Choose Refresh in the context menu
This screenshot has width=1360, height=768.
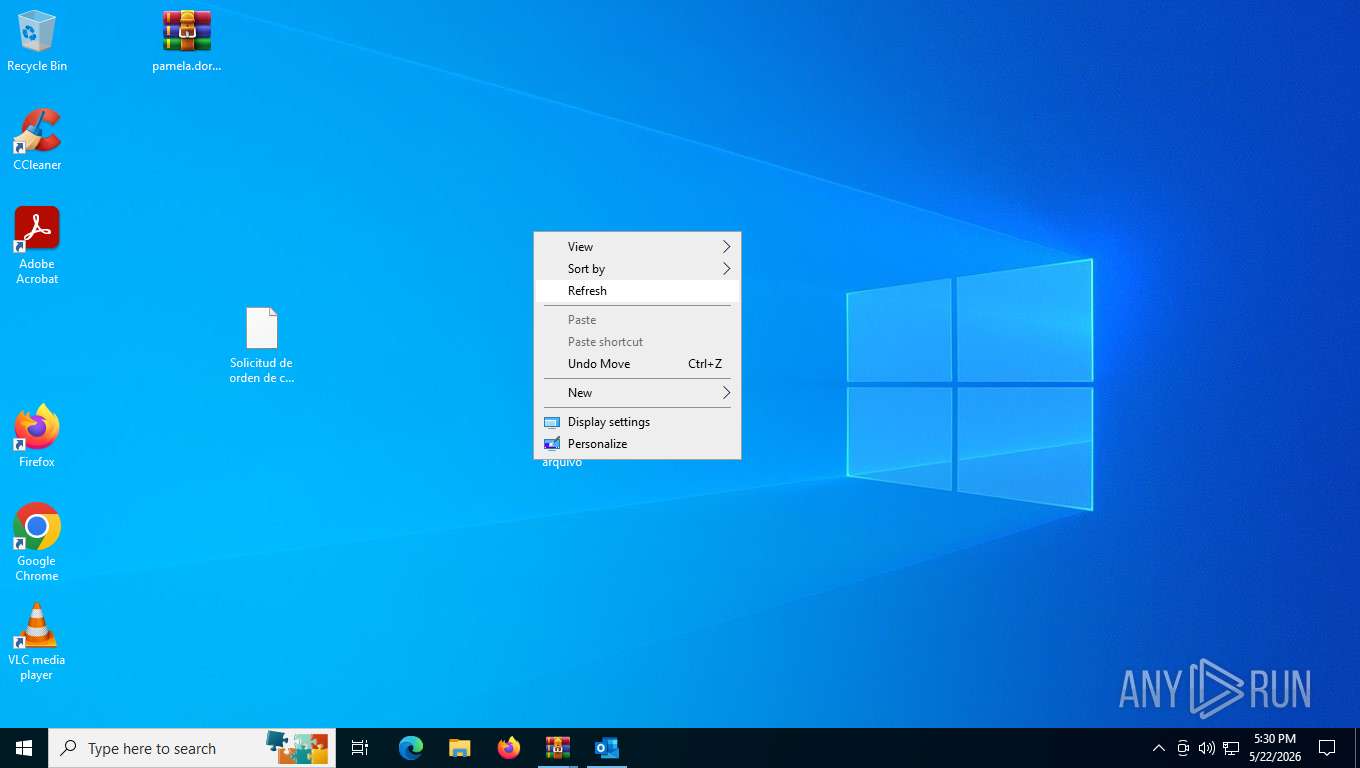(x=638, y=291)
